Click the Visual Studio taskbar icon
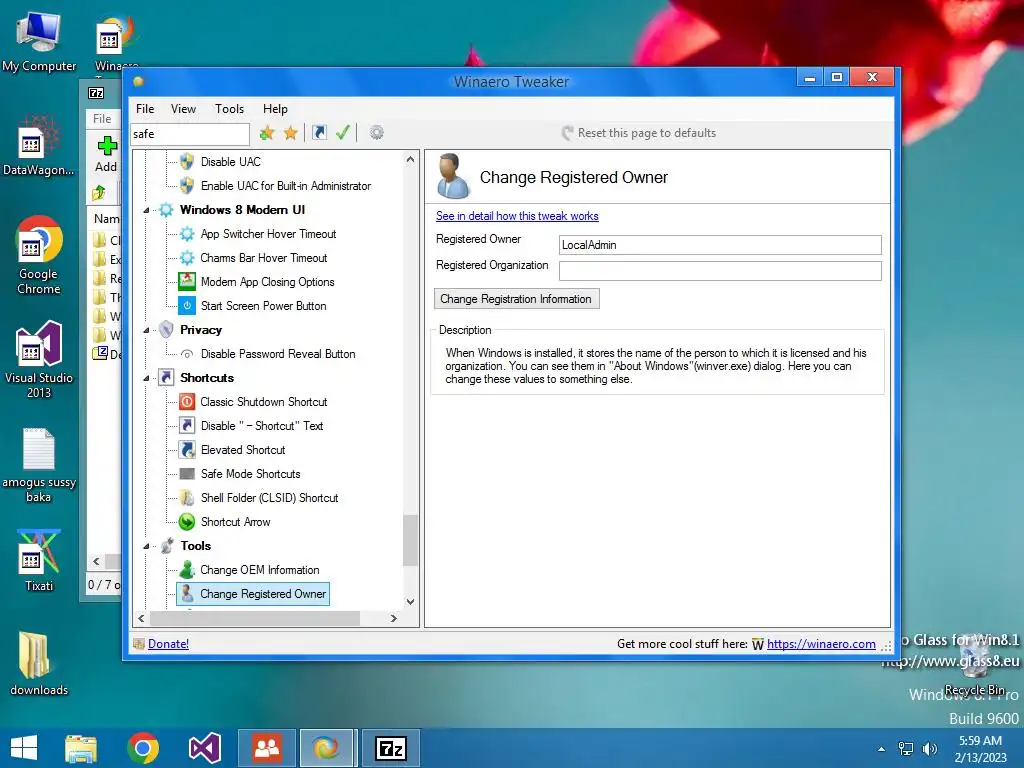Screen dimensions: 1024x768 click(x=204, y=748)
